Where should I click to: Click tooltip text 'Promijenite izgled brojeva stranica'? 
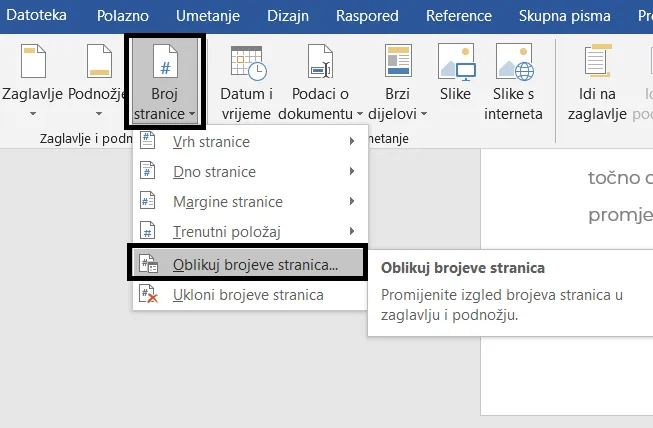[496, 295]
